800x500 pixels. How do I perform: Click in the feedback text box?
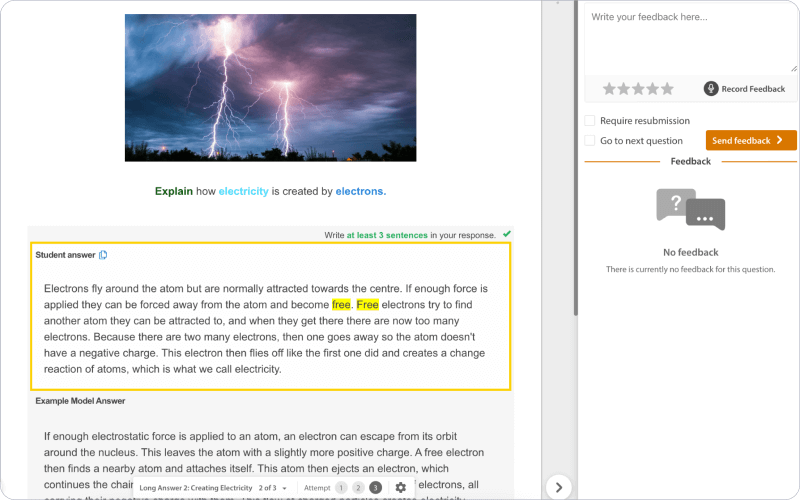pyautogui.click(x=690, y=40)
